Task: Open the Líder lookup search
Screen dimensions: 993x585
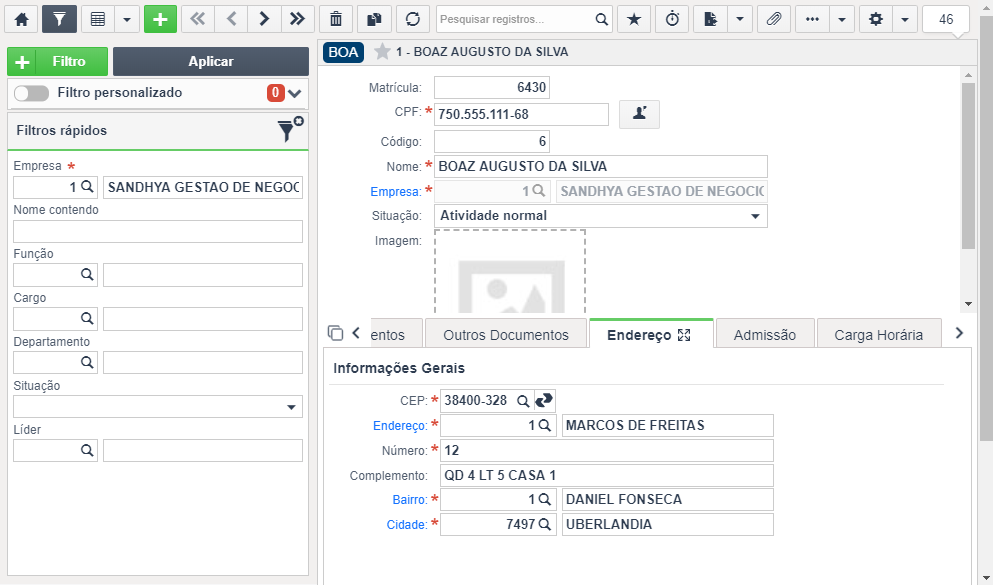Action: coord(87,450)
